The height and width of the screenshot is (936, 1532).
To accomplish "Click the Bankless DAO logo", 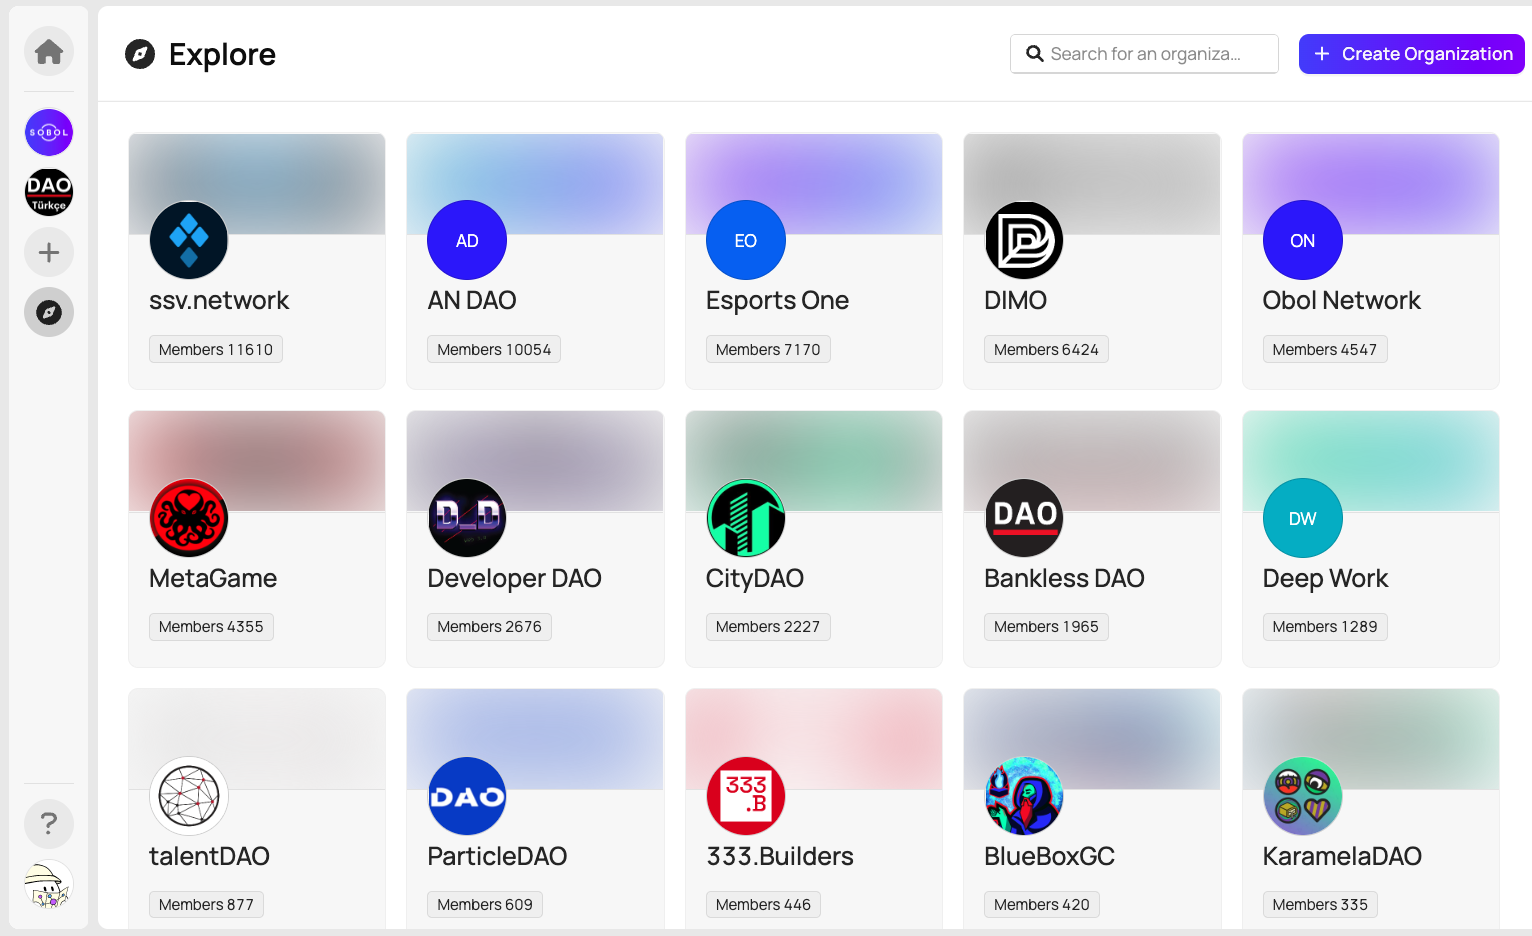I will [x=1024, y=518].
